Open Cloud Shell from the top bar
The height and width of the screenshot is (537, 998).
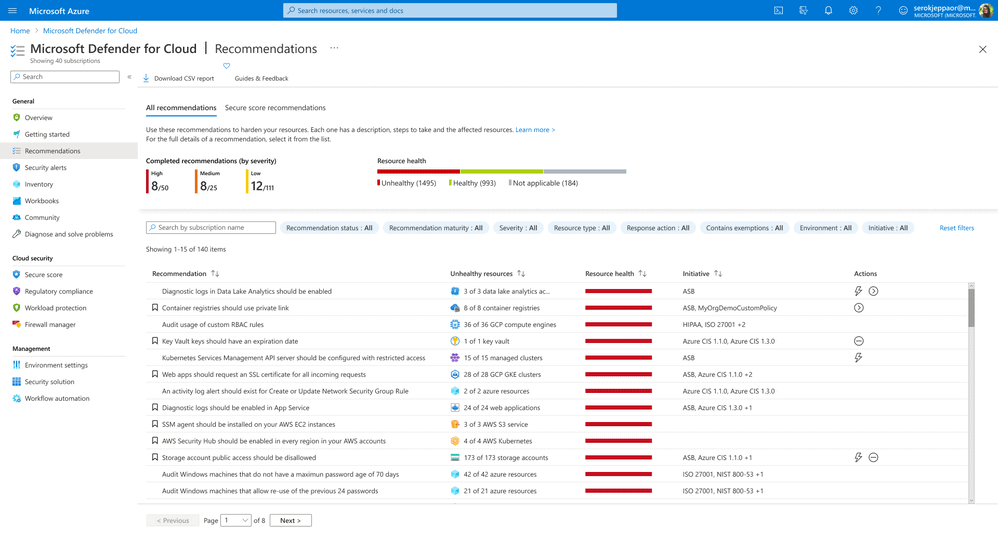(x=778, y=11)
